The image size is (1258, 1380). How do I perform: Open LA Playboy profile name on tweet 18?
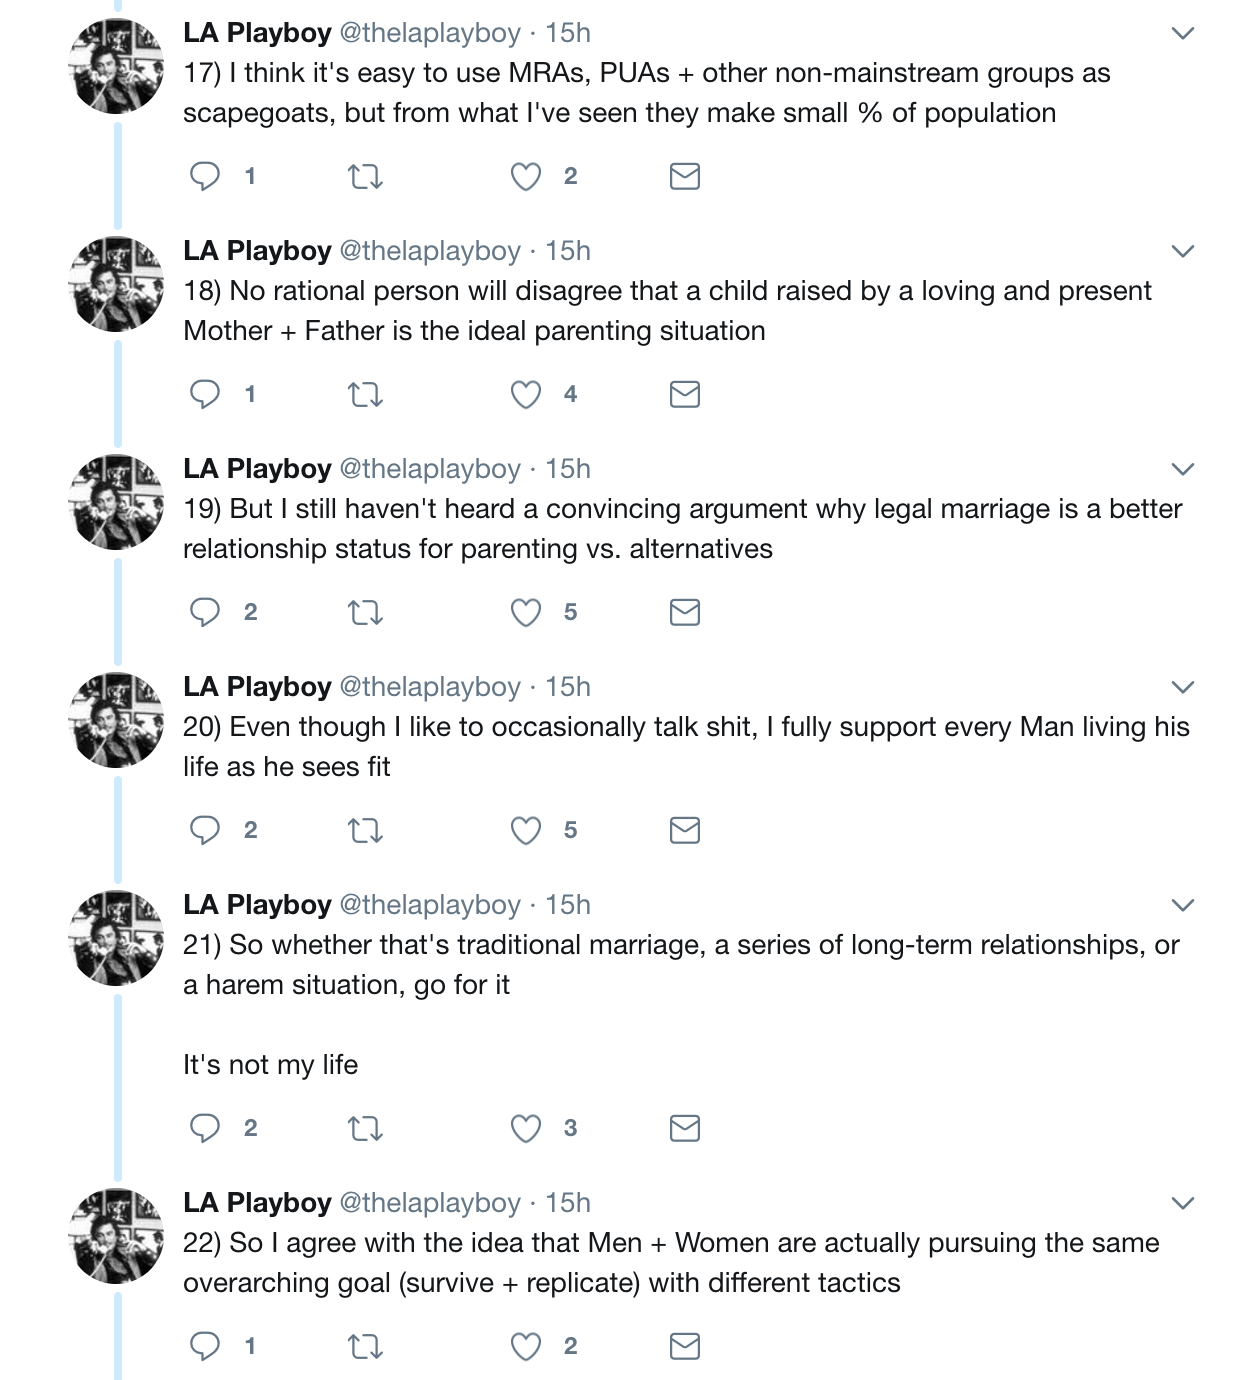click(257, 250)
